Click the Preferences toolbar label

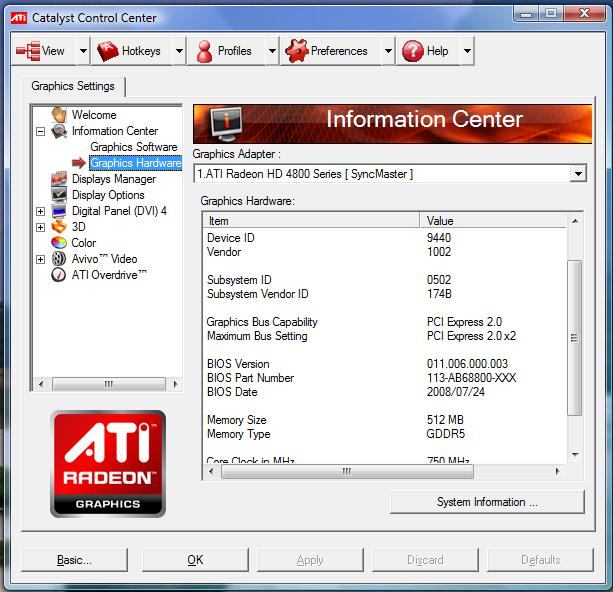(x=339, y=51)
